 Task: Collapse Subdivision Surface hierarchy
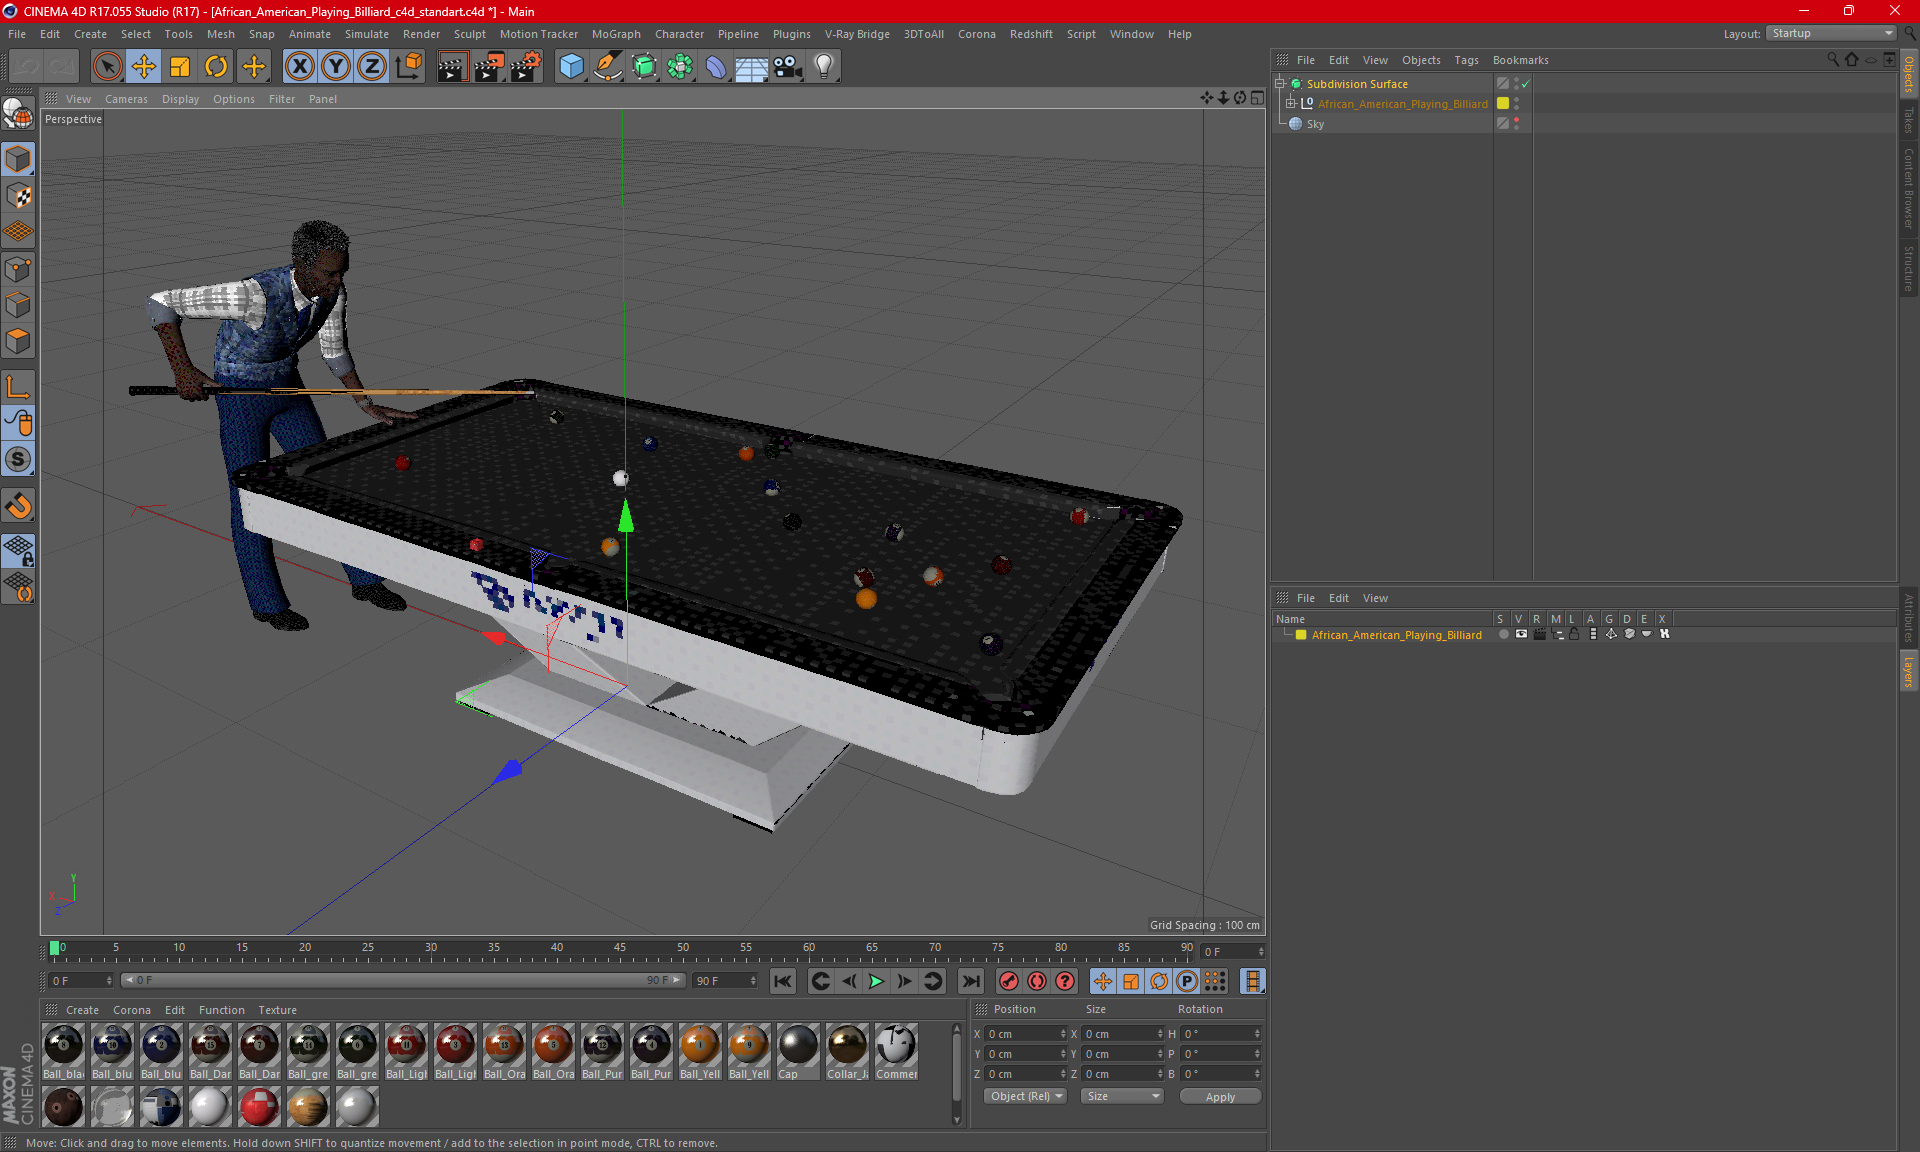coord(1280,83)
